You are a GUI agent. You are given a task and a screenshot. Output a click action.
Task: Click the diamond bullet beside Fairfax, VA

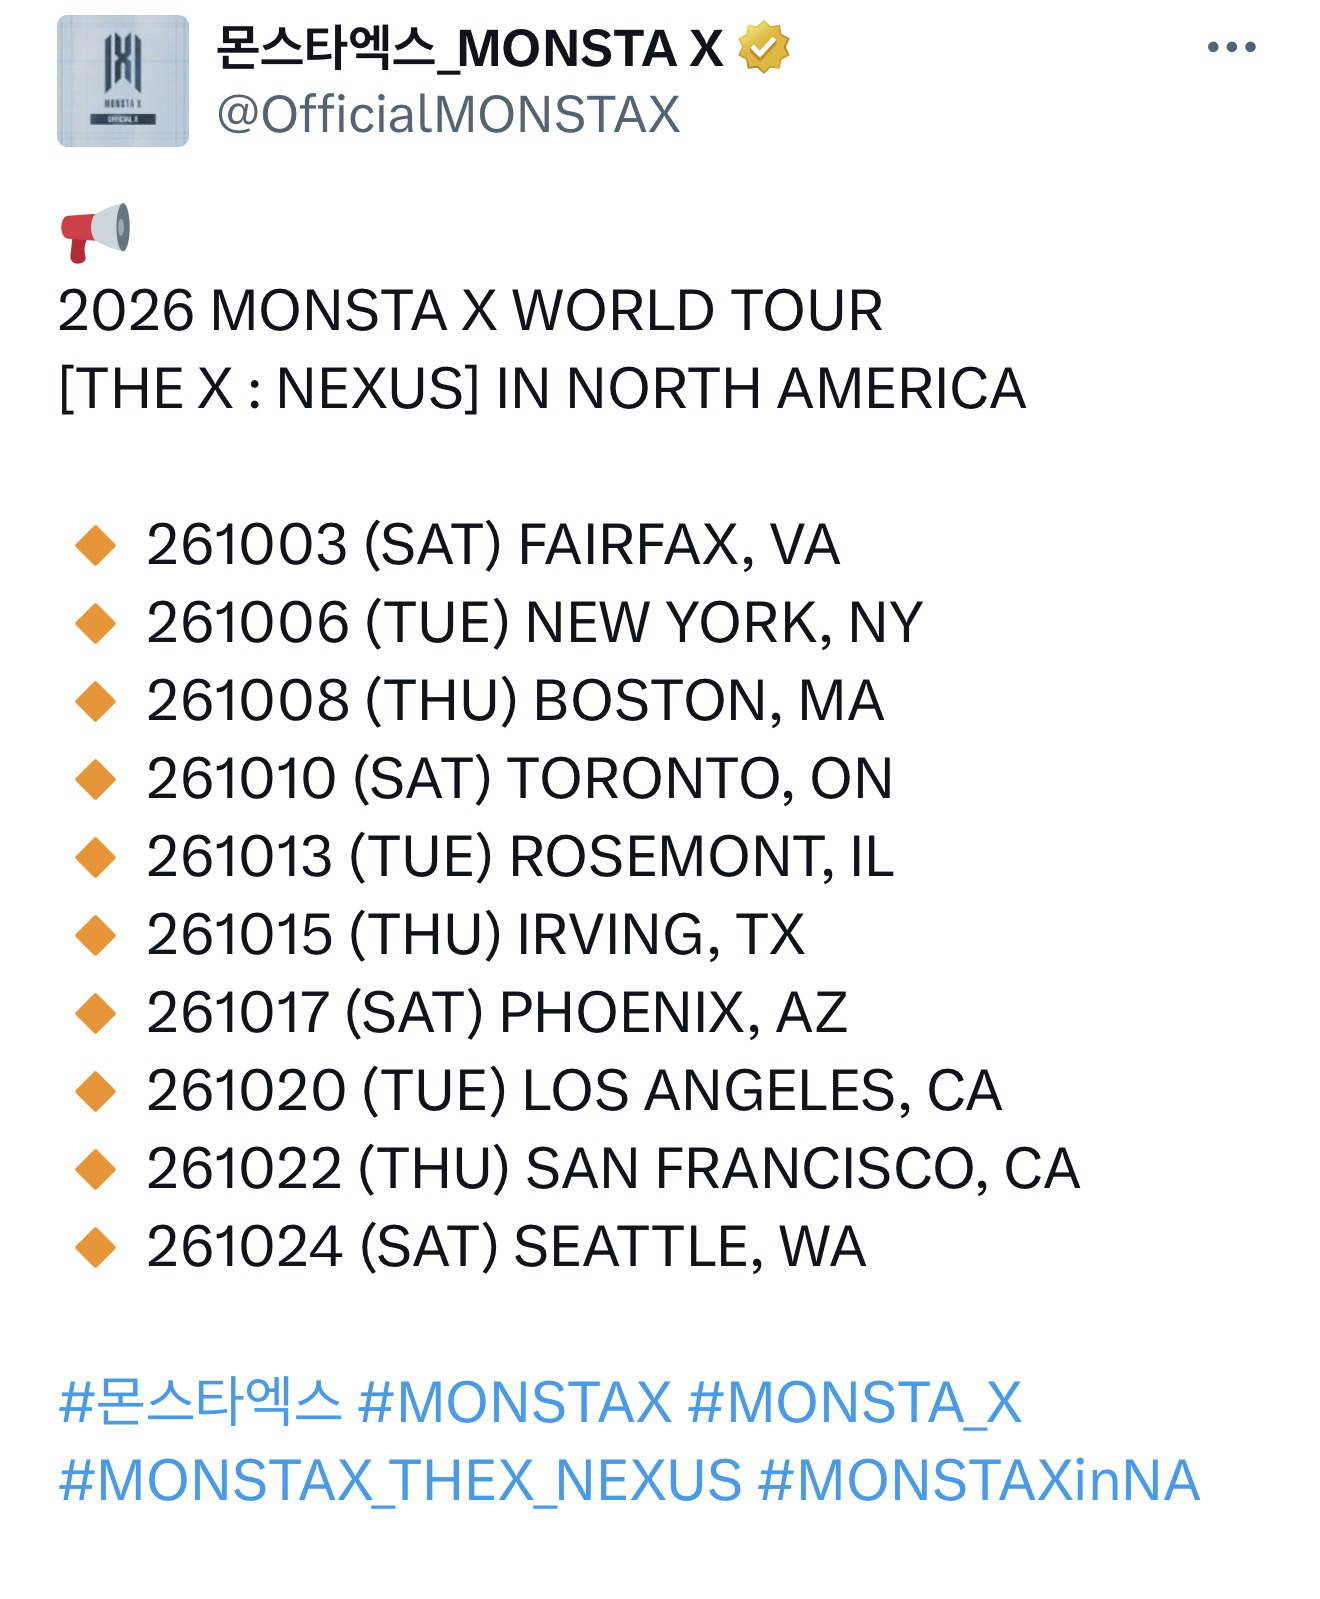[96, 546]
